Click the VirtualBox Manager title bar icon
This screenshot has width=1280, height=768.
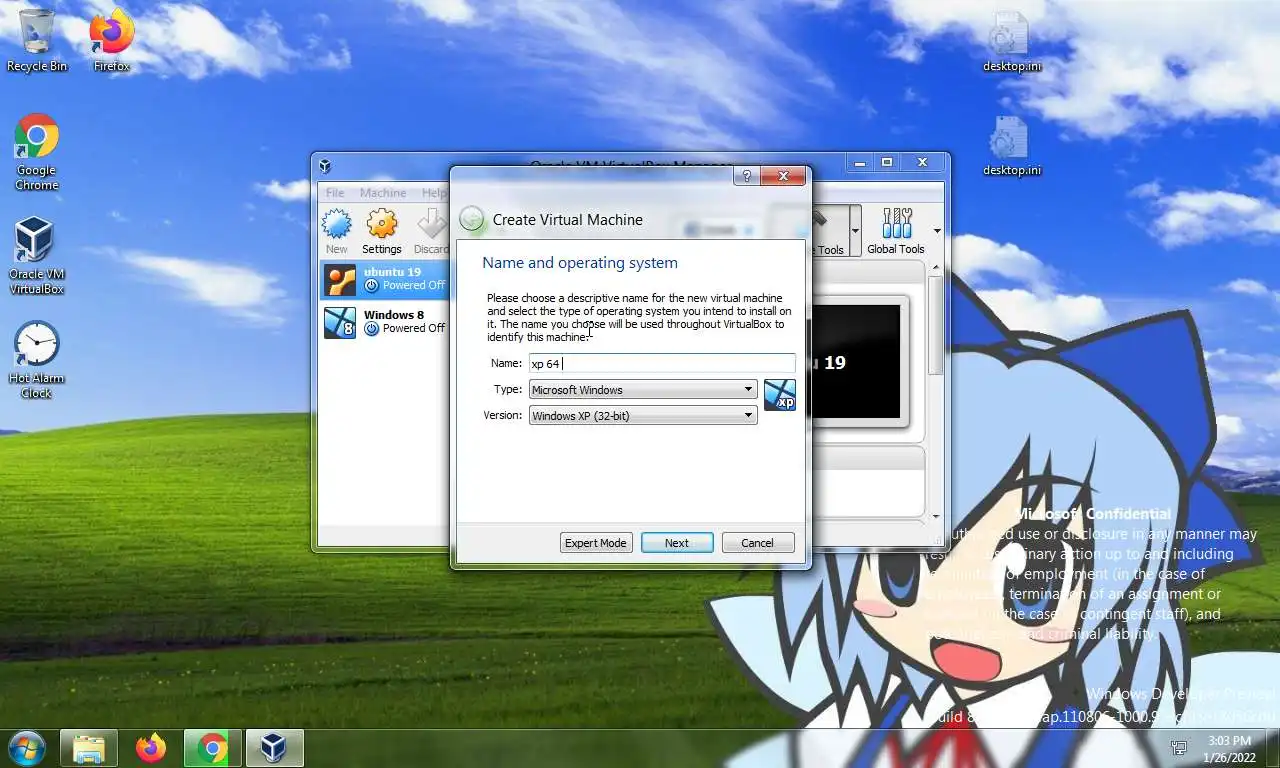click(324, 166)
